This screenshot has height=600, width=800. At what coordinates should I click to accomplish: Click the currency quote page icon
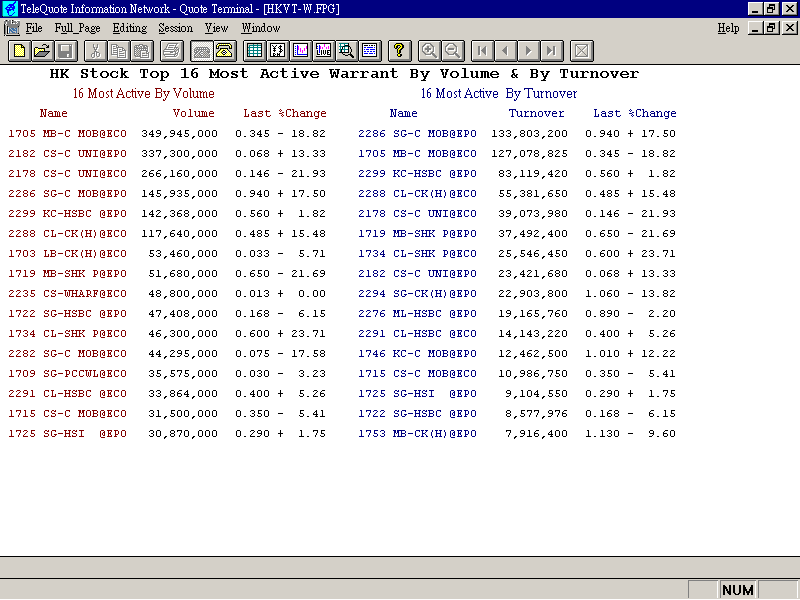(278, 51)
